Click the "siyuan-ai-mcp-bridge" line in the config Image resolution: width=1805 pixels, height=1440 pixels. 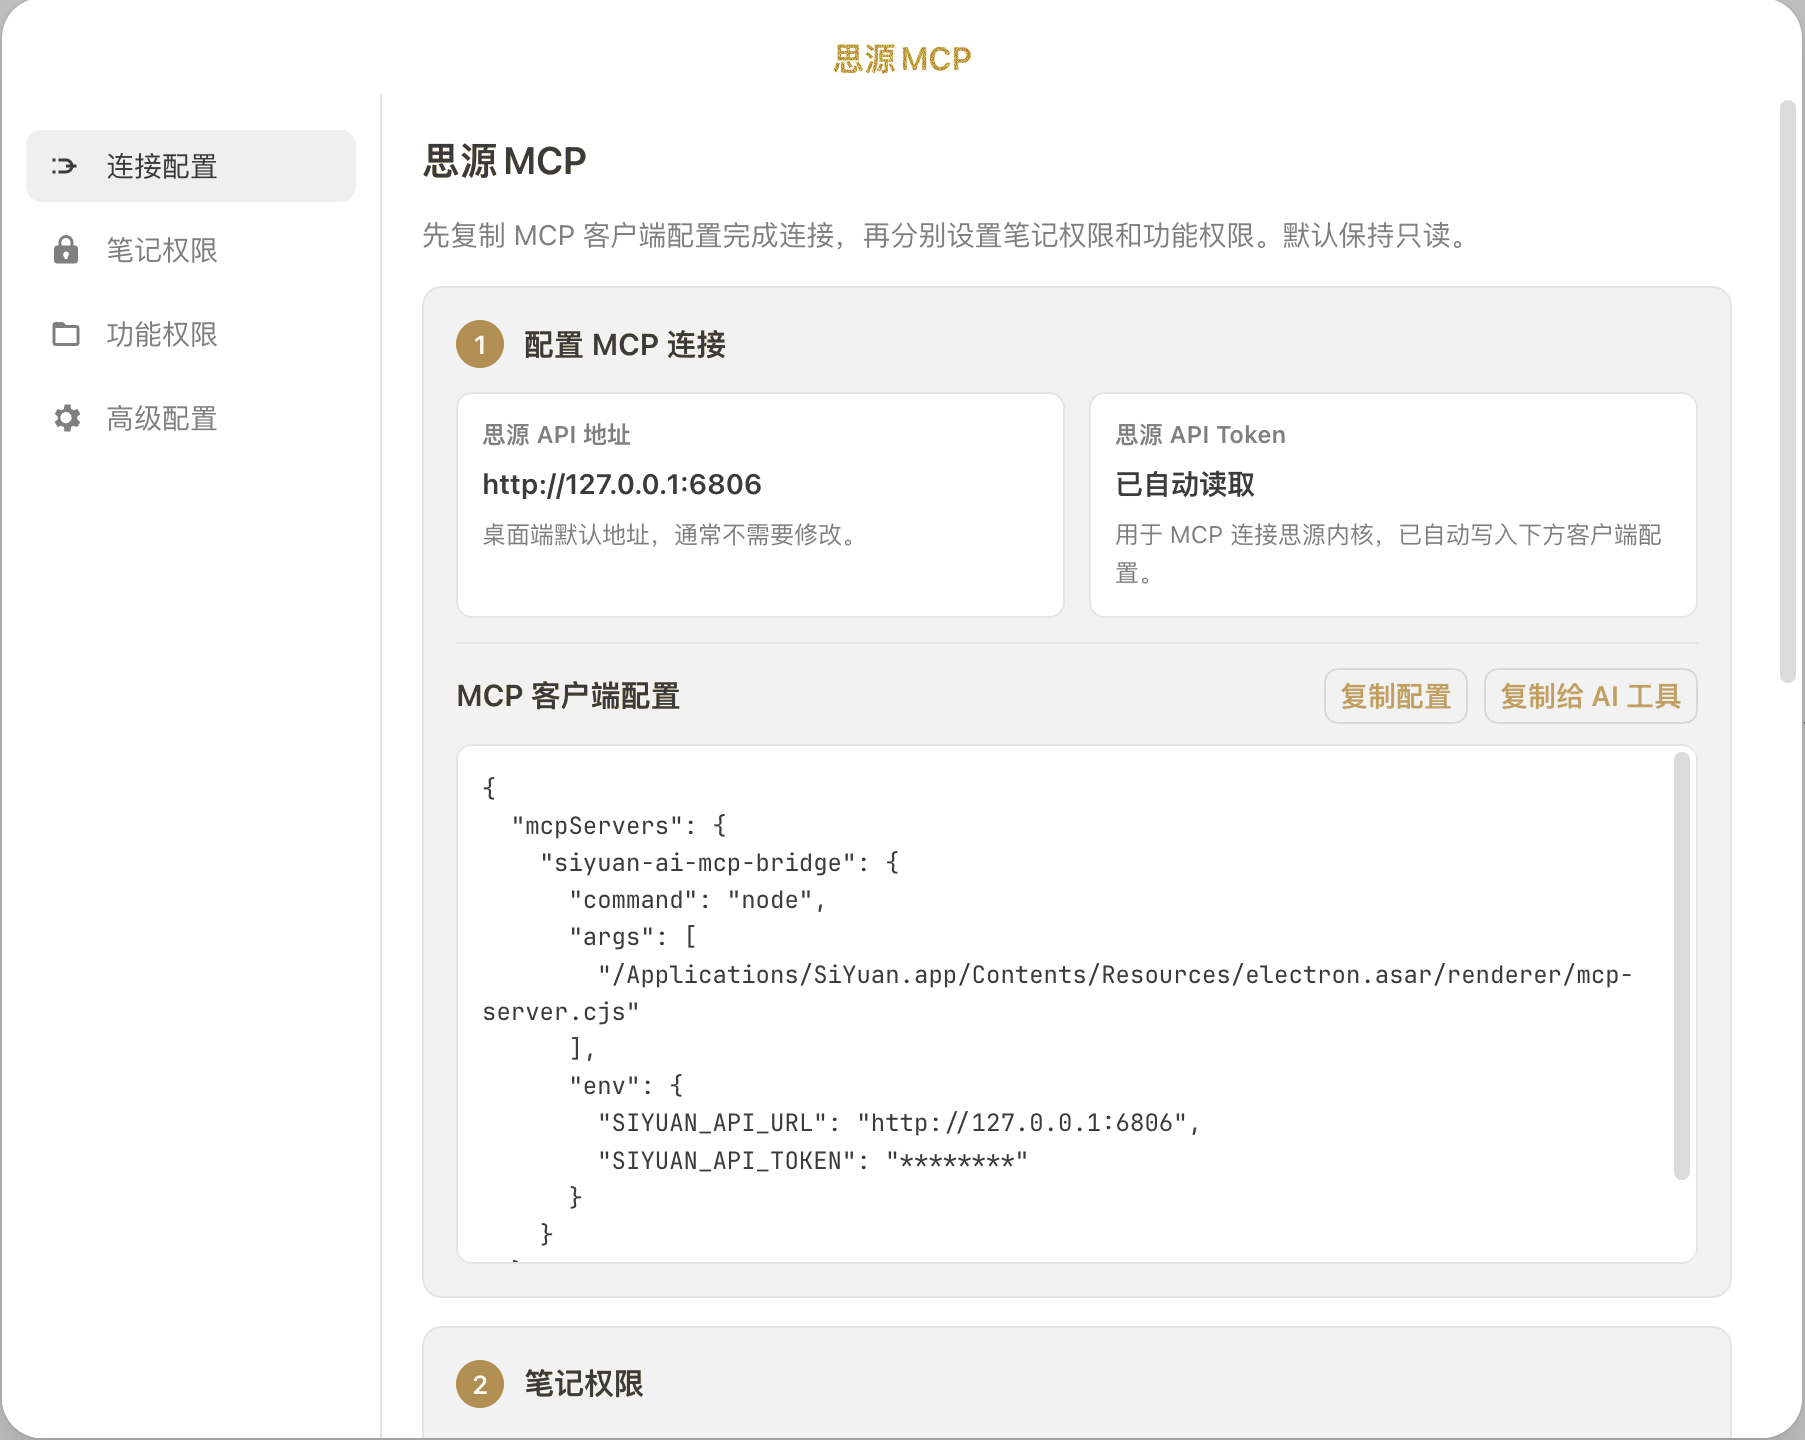[x=720, y=863]
